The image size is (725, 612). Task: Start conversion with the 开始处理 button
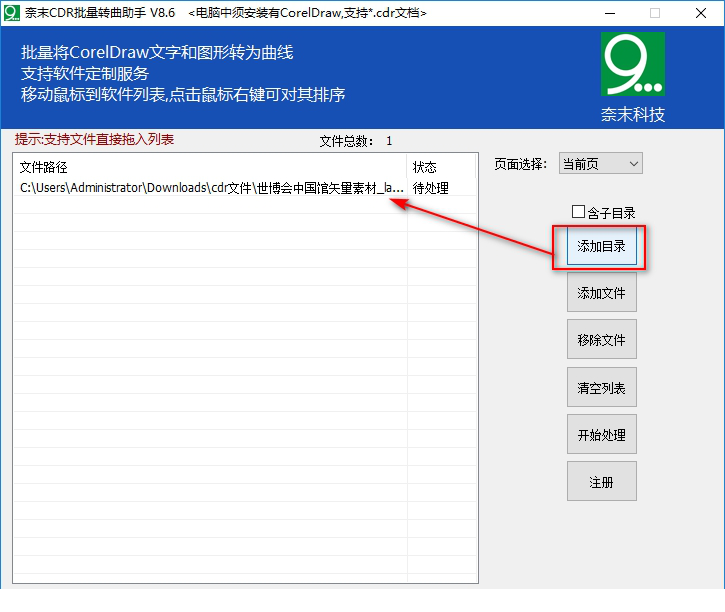tap(601, 435)
